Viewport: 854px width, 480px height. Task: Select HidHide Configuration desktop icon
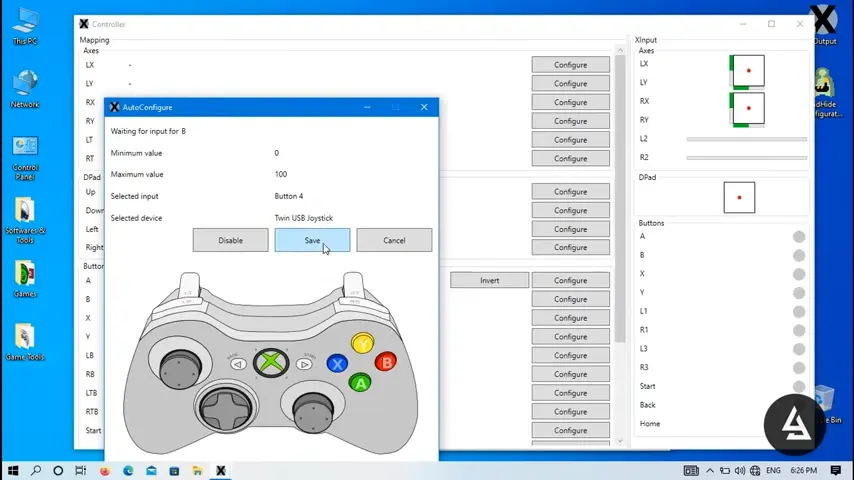[826, 93]
